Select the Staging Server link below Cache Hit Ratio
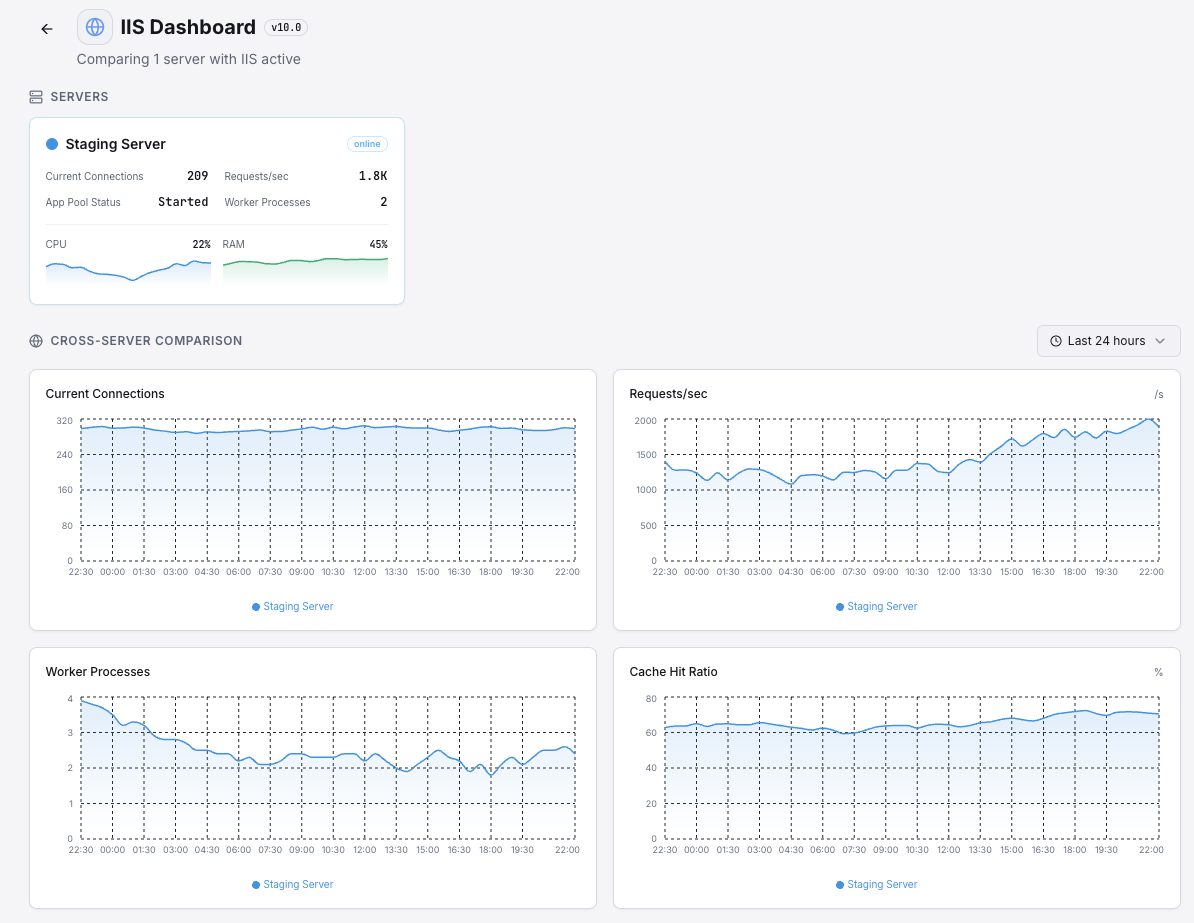Image resolution: width=1194 pixels, height=923 pixels. (x=880, y=884)
